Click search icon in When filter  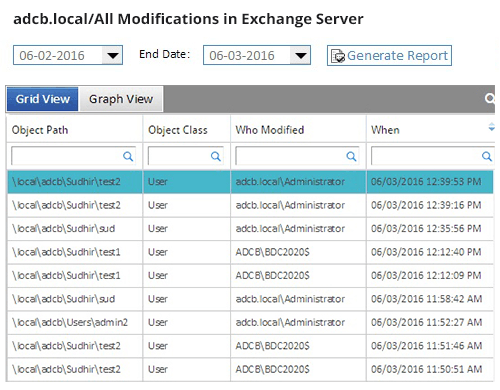[x=487, y=156]
